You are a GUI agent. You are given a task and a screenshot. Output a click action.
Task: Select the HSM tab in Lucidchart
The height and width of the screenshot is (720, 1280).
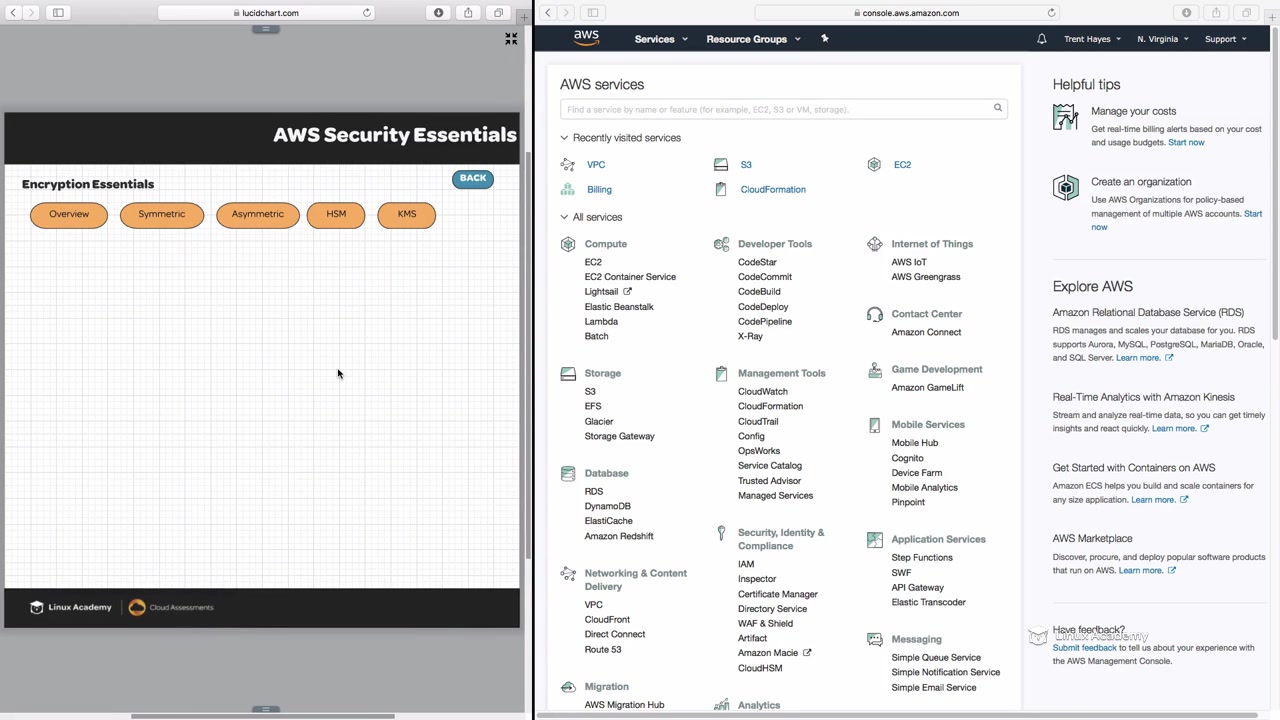(336, 215)
